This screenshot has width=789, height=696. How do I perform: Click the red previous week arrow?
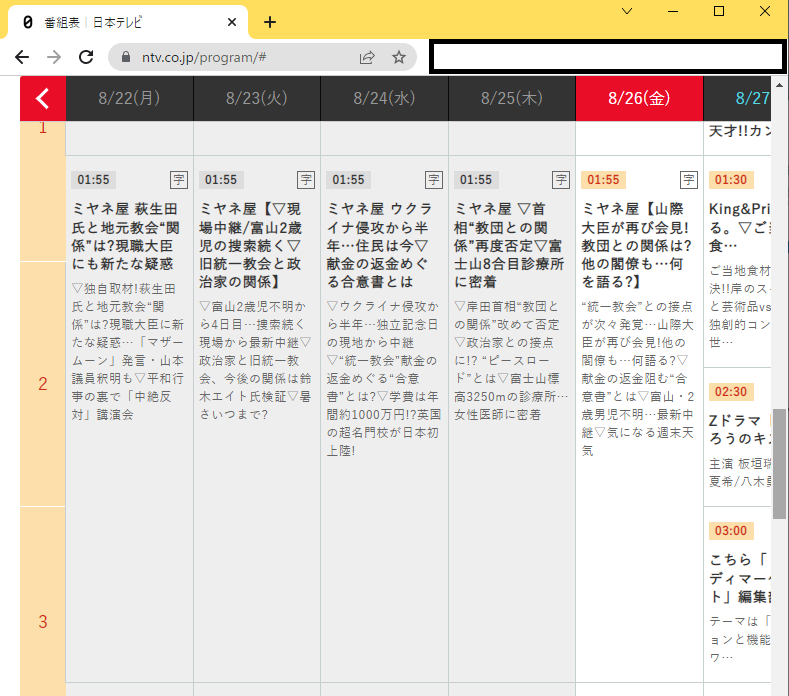pos(43,98)
